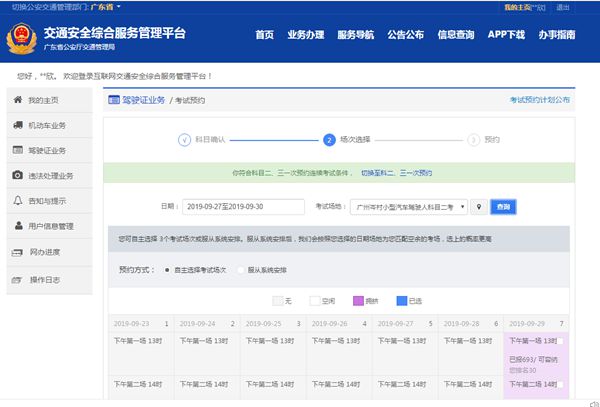This screenshot has width=600, height=407.
Task: Check the 下午第二场 14时 box on 2019-09-29
Action: tap(560, 384)
